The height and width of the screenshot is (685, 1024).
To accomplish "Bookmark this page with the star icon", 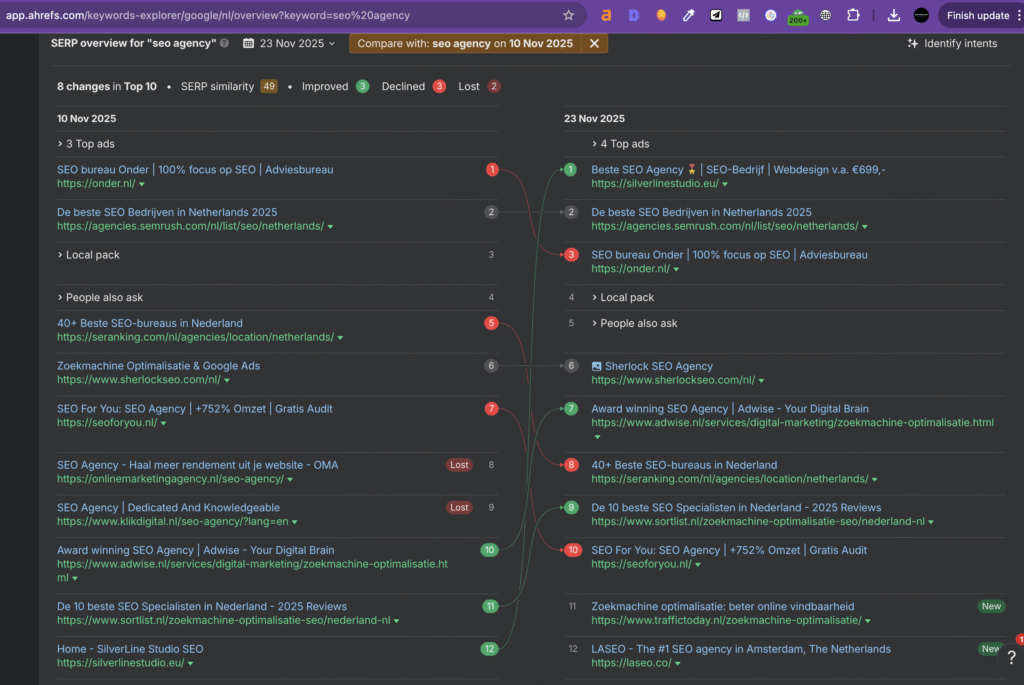I will (x=568, y=15).
